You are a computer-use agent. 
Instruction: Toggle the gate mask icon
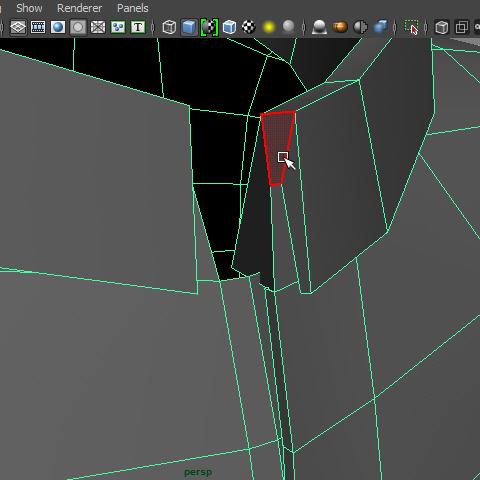78,27
